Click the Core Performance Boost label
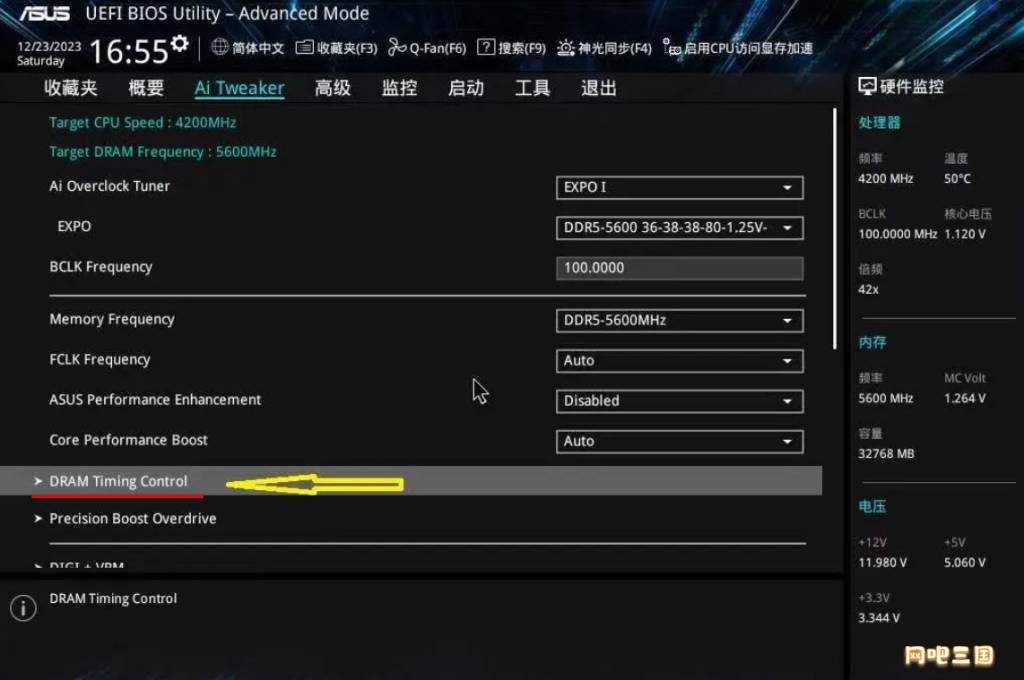The height and width of the screenshot is (680, 1024). tap(129, 440)
